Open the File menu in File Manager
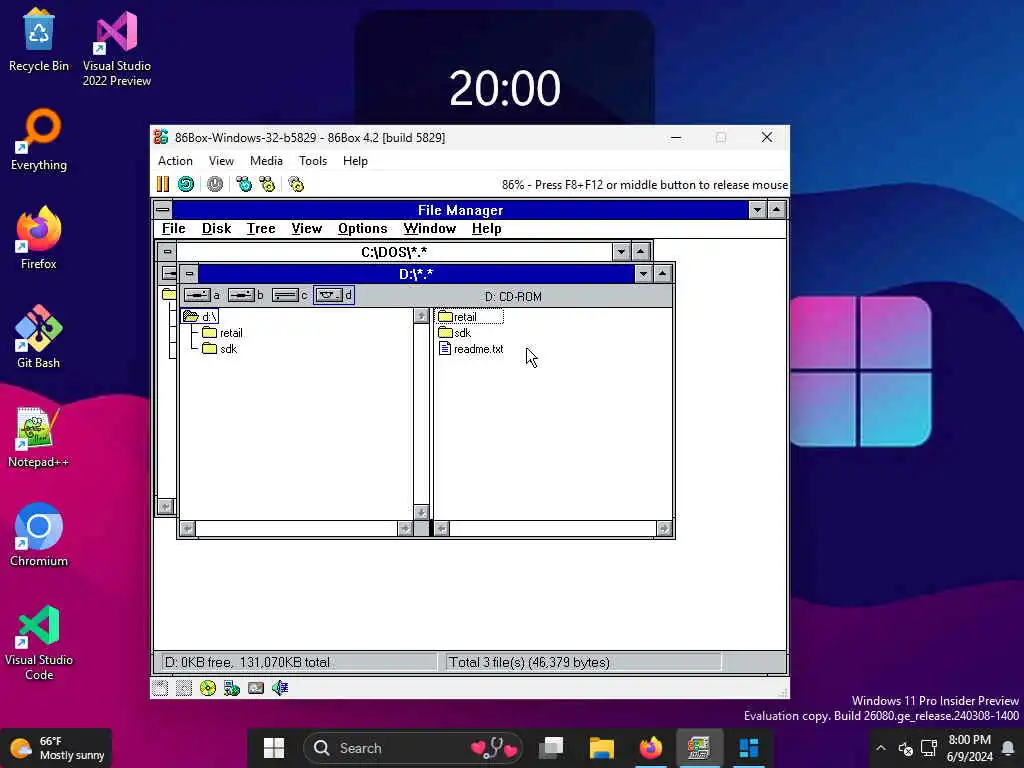 click(174, 229)
